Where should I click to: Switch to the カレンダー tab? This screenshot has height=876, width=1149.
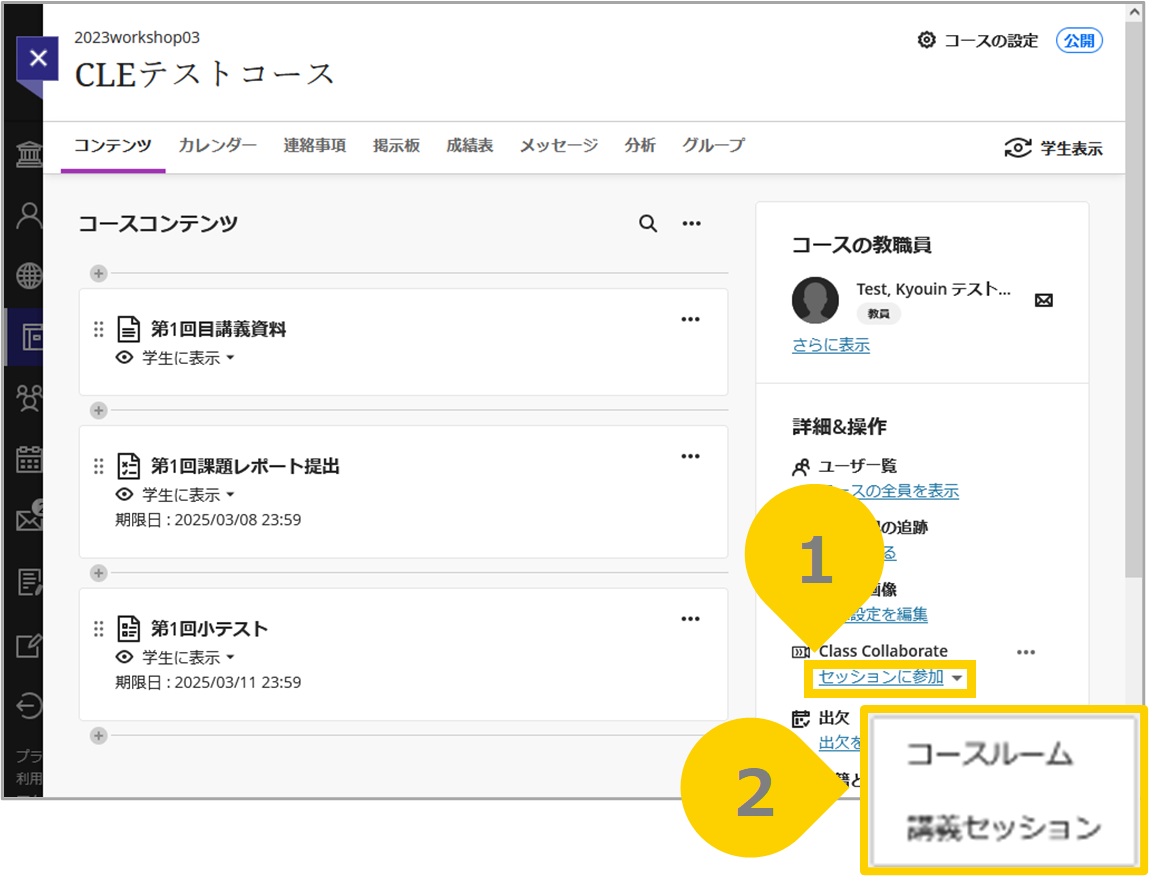click(218, 145)
